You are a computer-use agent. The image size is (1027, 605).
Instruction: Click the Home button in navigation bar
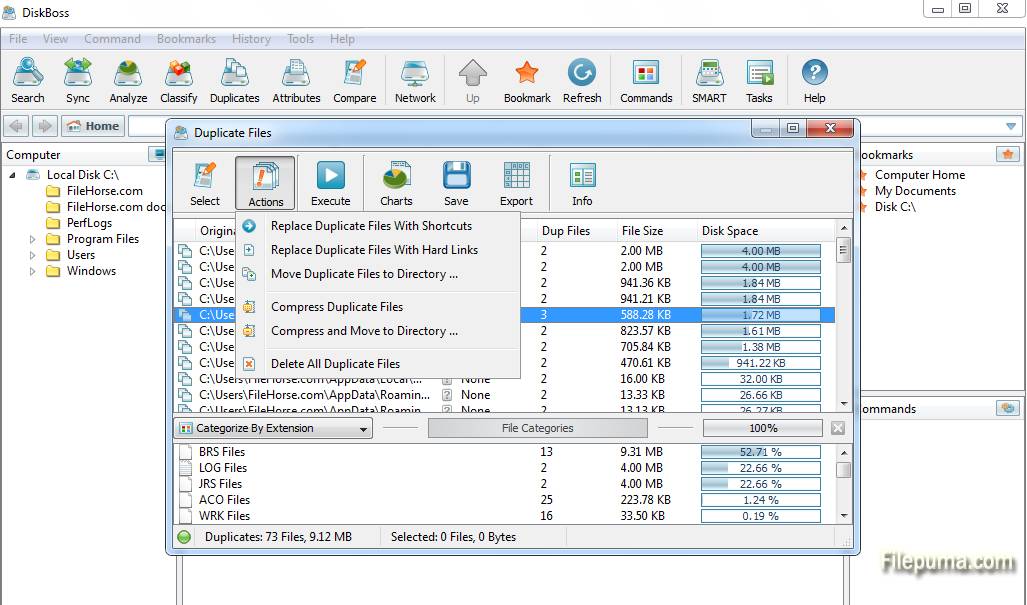(93, 126)
